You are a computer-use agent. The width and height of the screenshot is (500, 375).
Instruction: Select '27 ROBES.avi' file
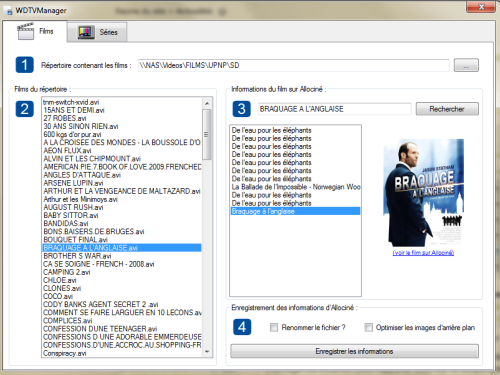pyautogui.click(x=122, y=118)
